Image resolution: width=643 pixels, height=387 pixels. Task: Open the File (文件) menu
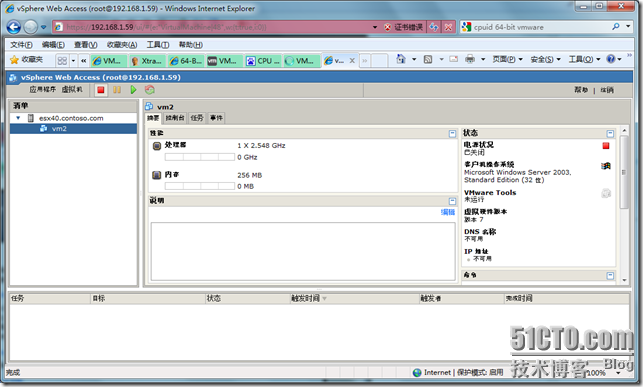point(21,45)
